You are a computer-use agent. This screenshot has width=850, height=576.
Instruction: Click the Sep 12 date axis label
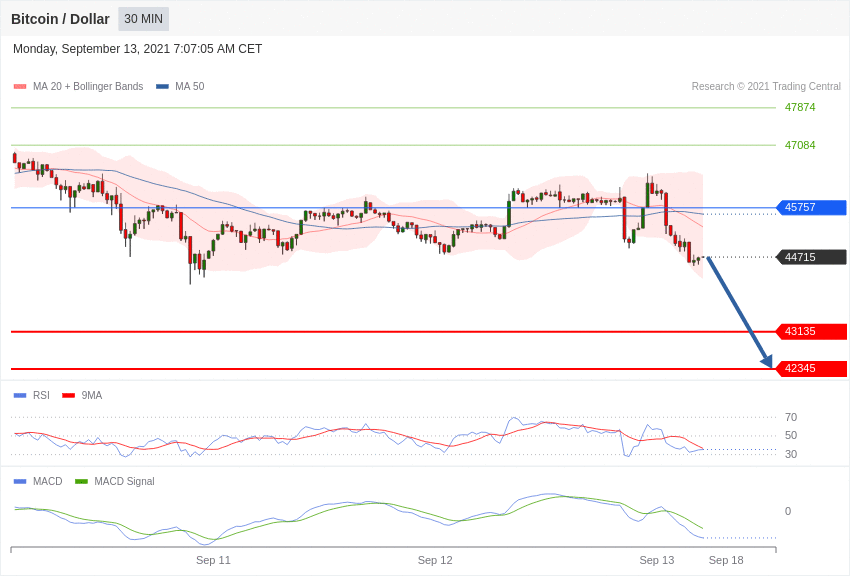435,560
